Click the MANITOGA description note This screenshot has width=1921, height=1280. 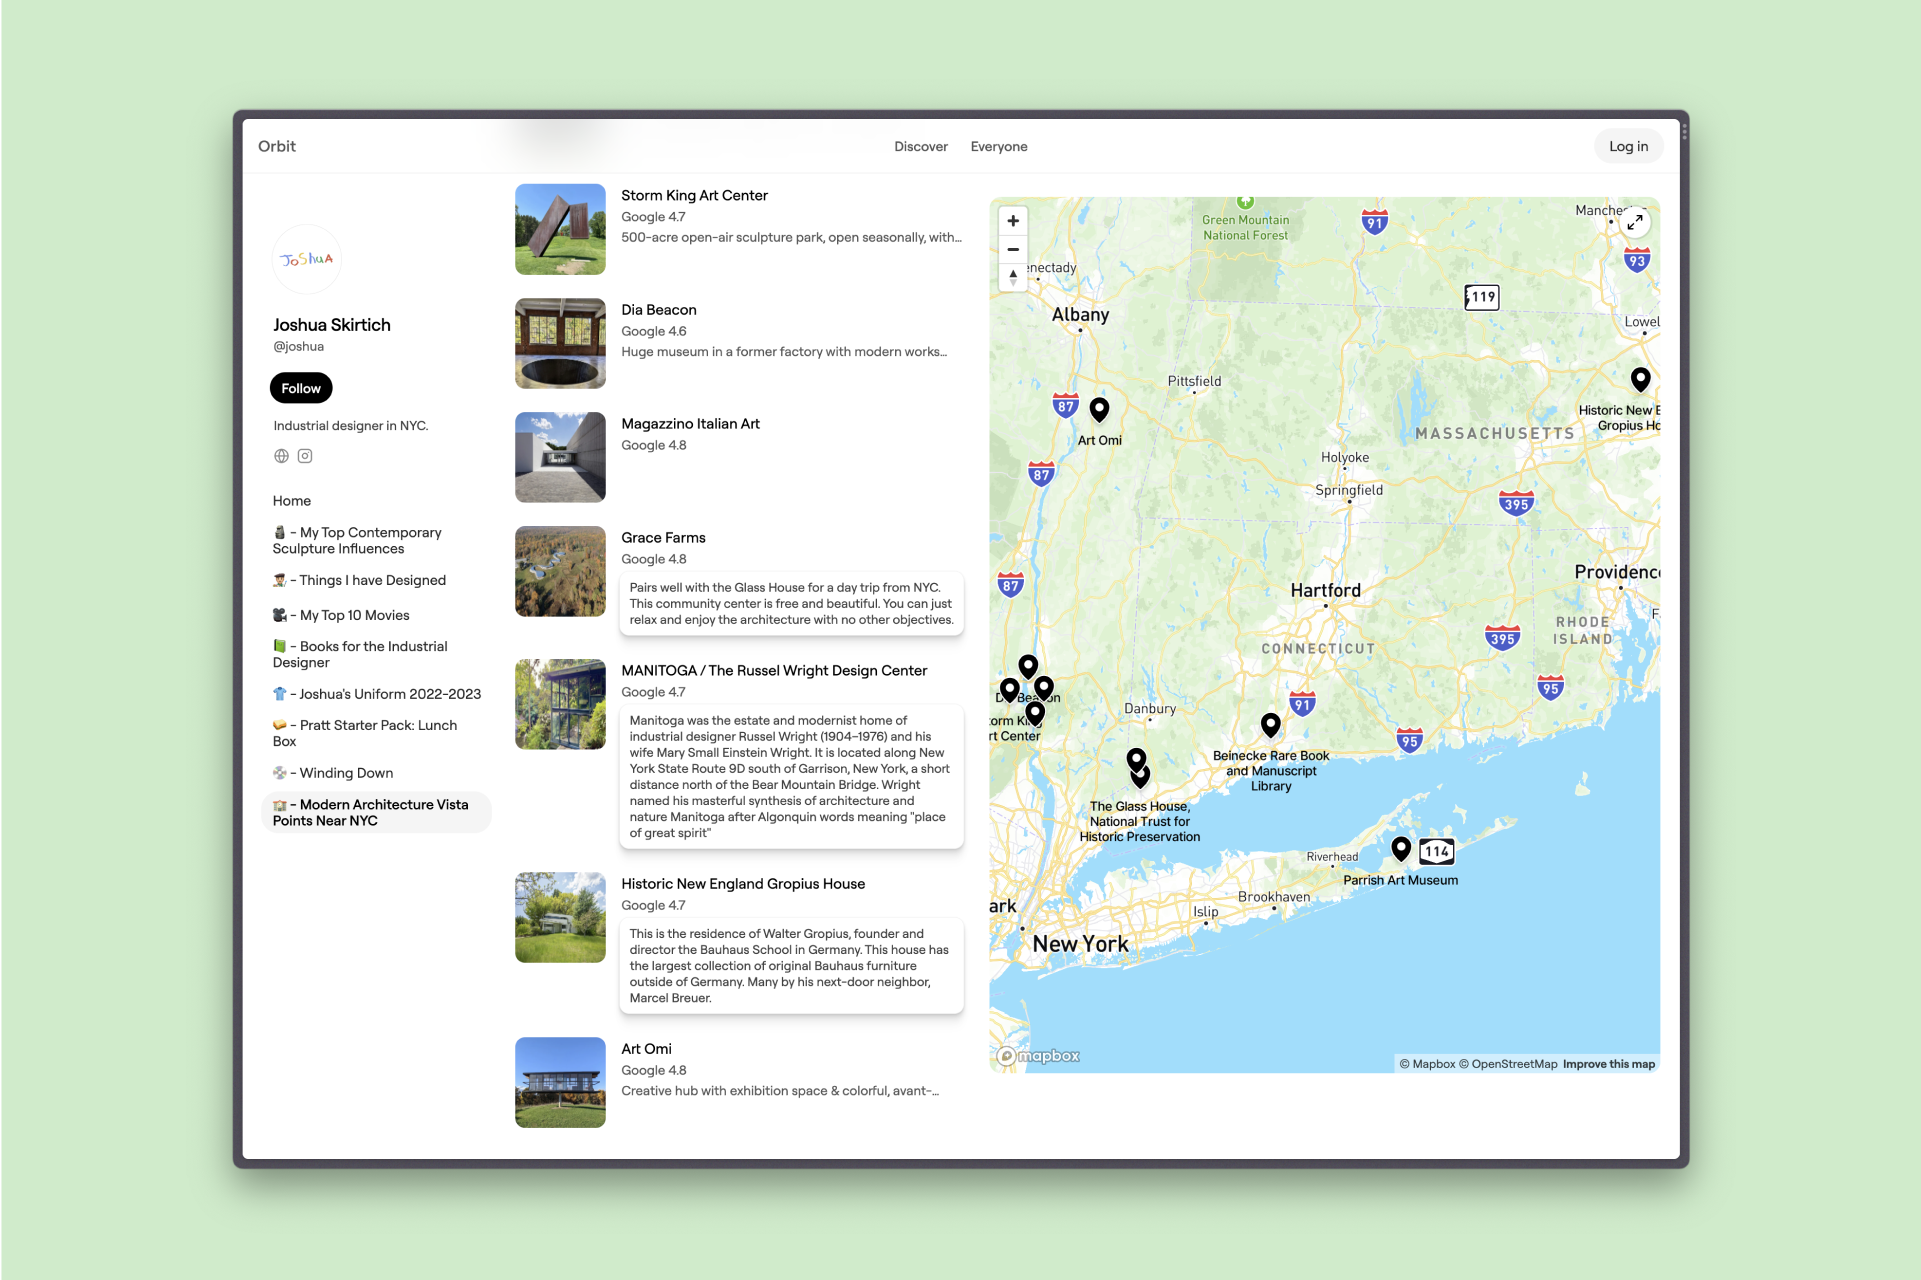[x=791, y=777]
